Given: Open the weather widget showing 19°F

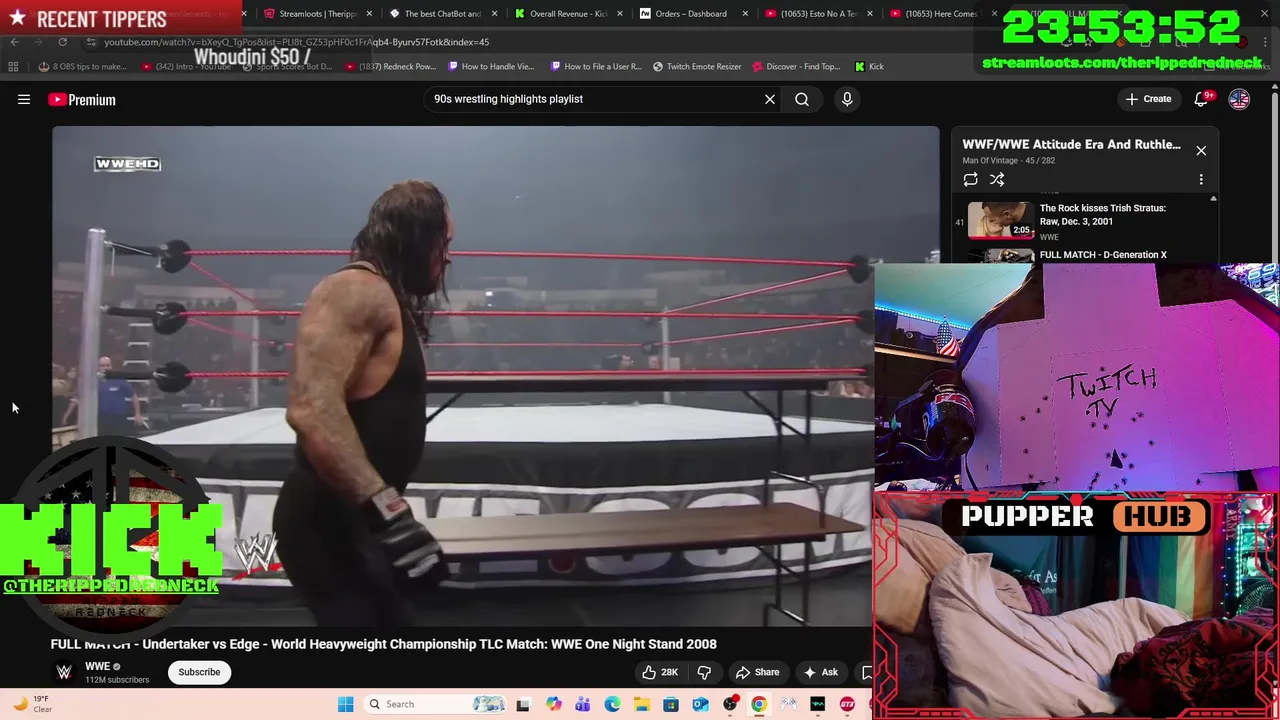Looking at the screenshot, I should 32,704.
